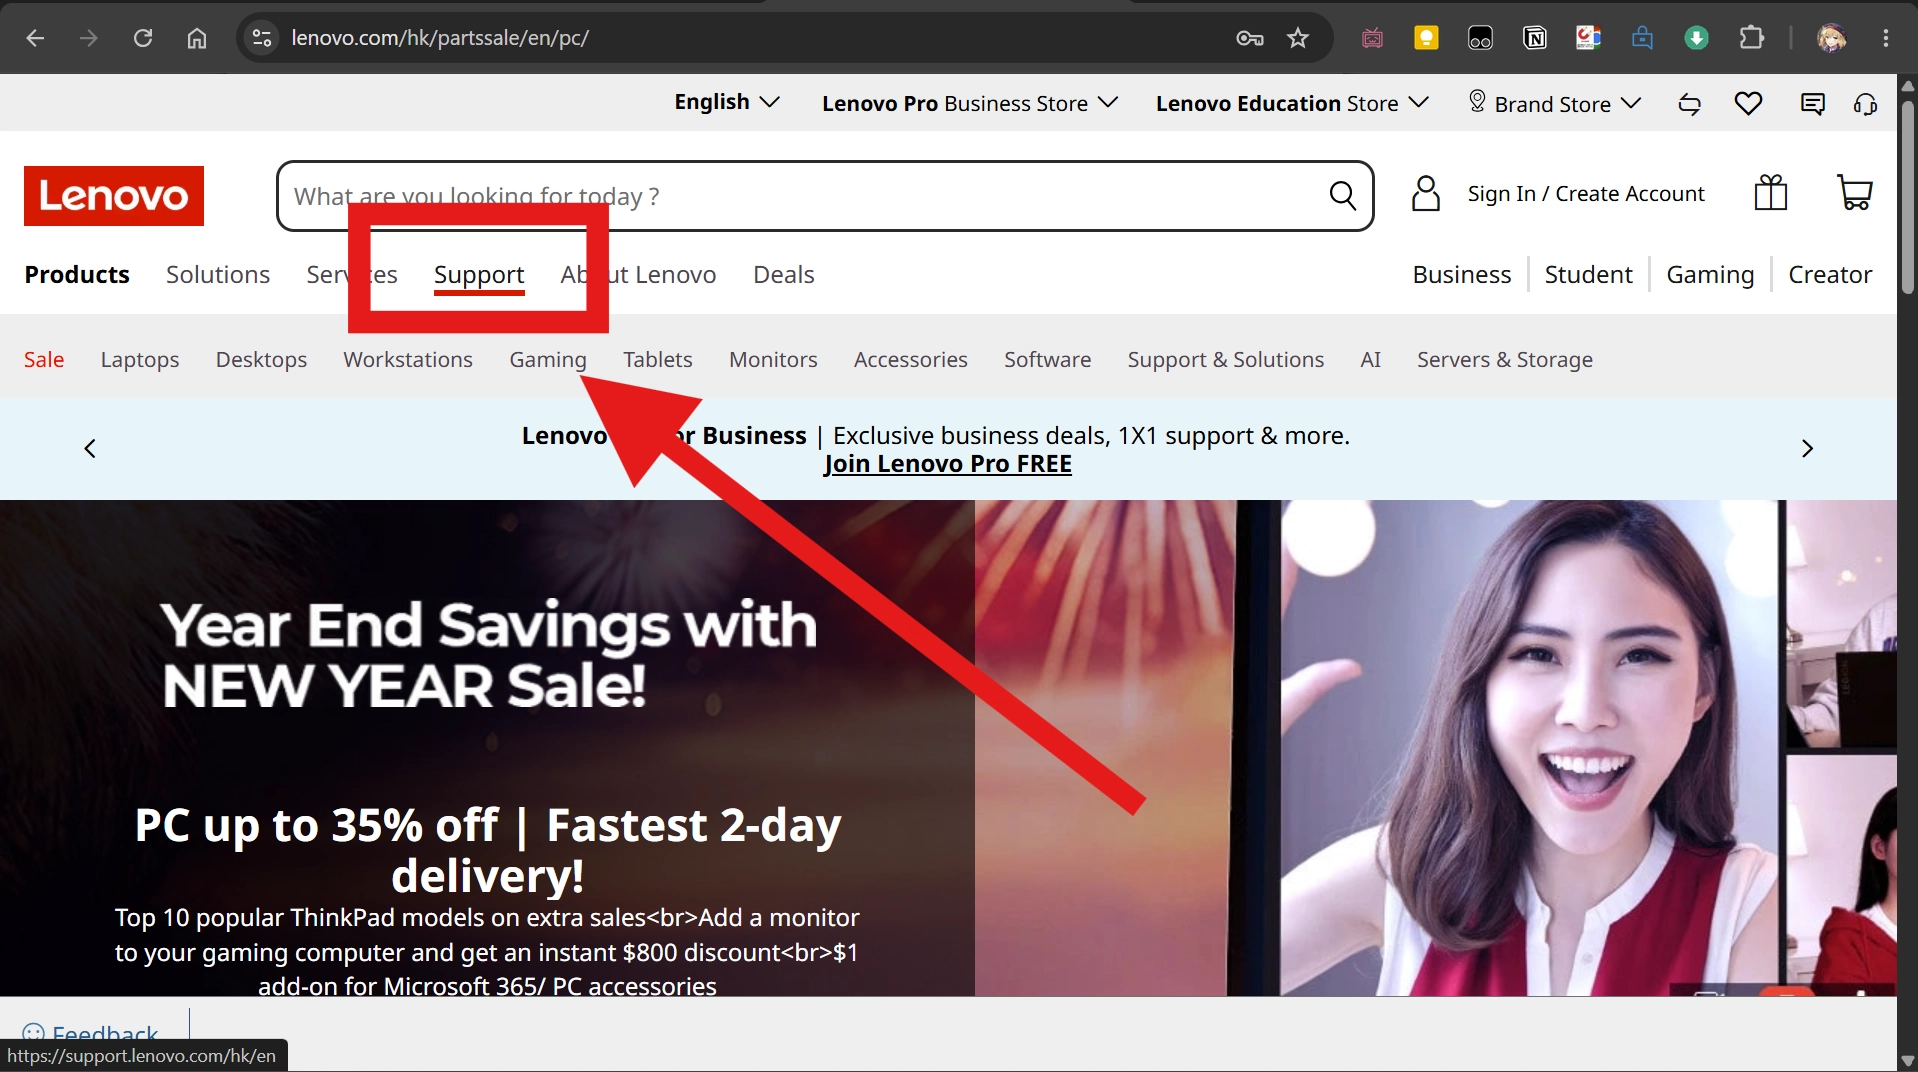Go to the Gaming segment link beside Student
1918x1072 pixels.
tap(1710, 275)
